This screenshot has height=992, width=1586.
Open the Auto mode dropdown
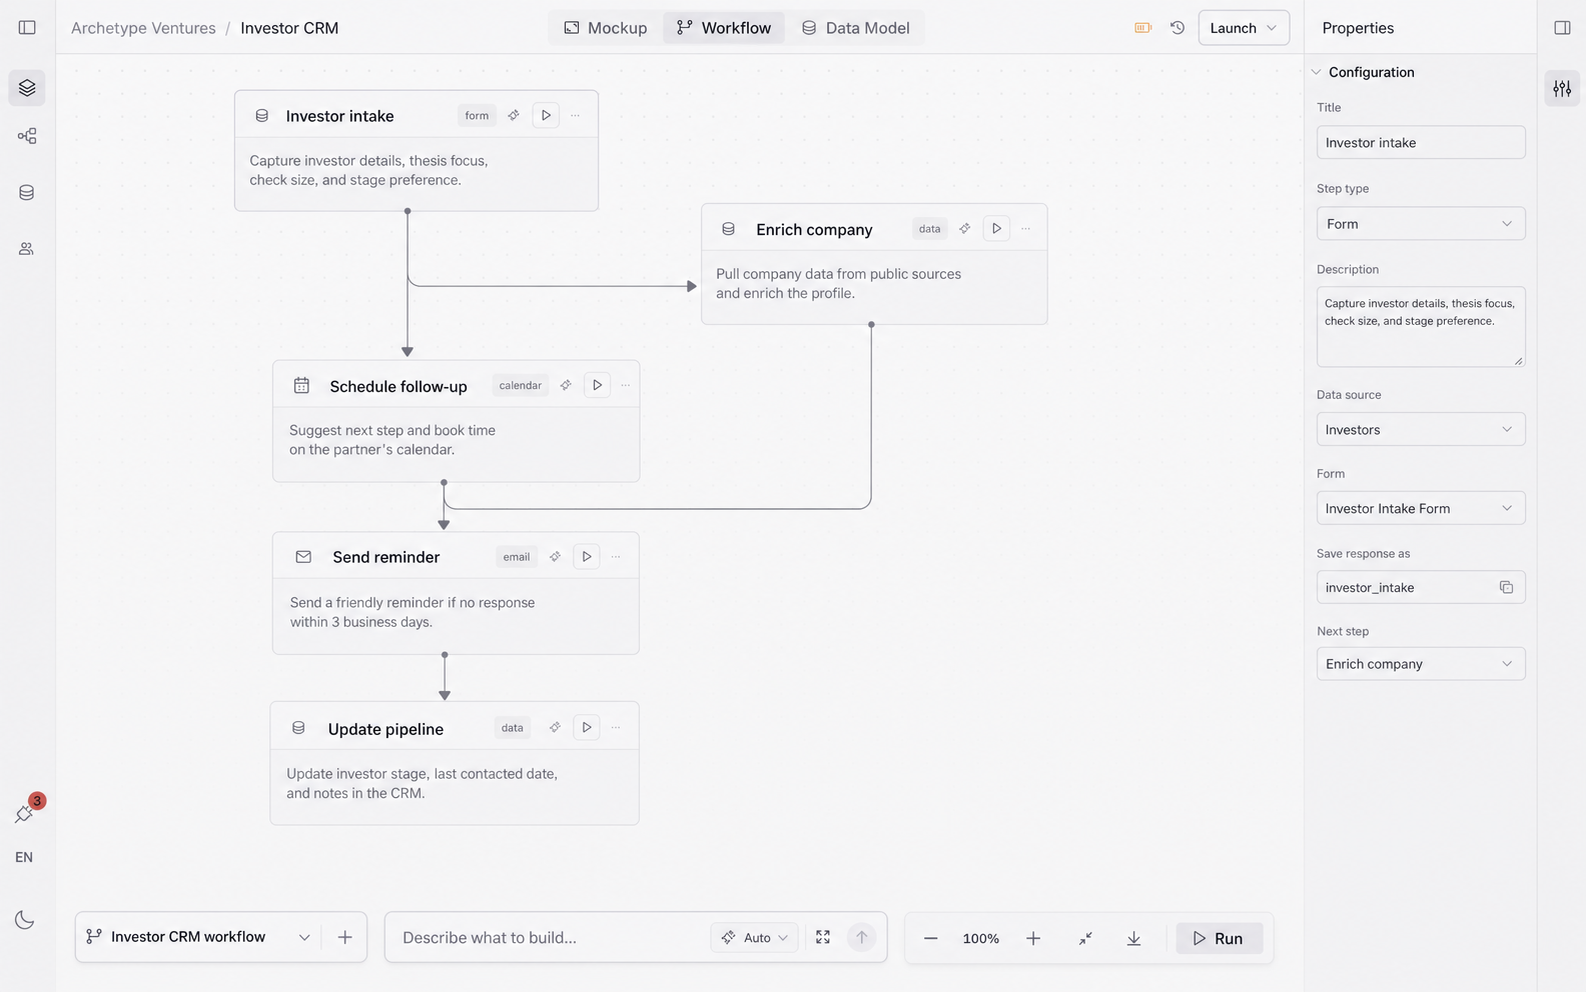click(x=754, y=937)
